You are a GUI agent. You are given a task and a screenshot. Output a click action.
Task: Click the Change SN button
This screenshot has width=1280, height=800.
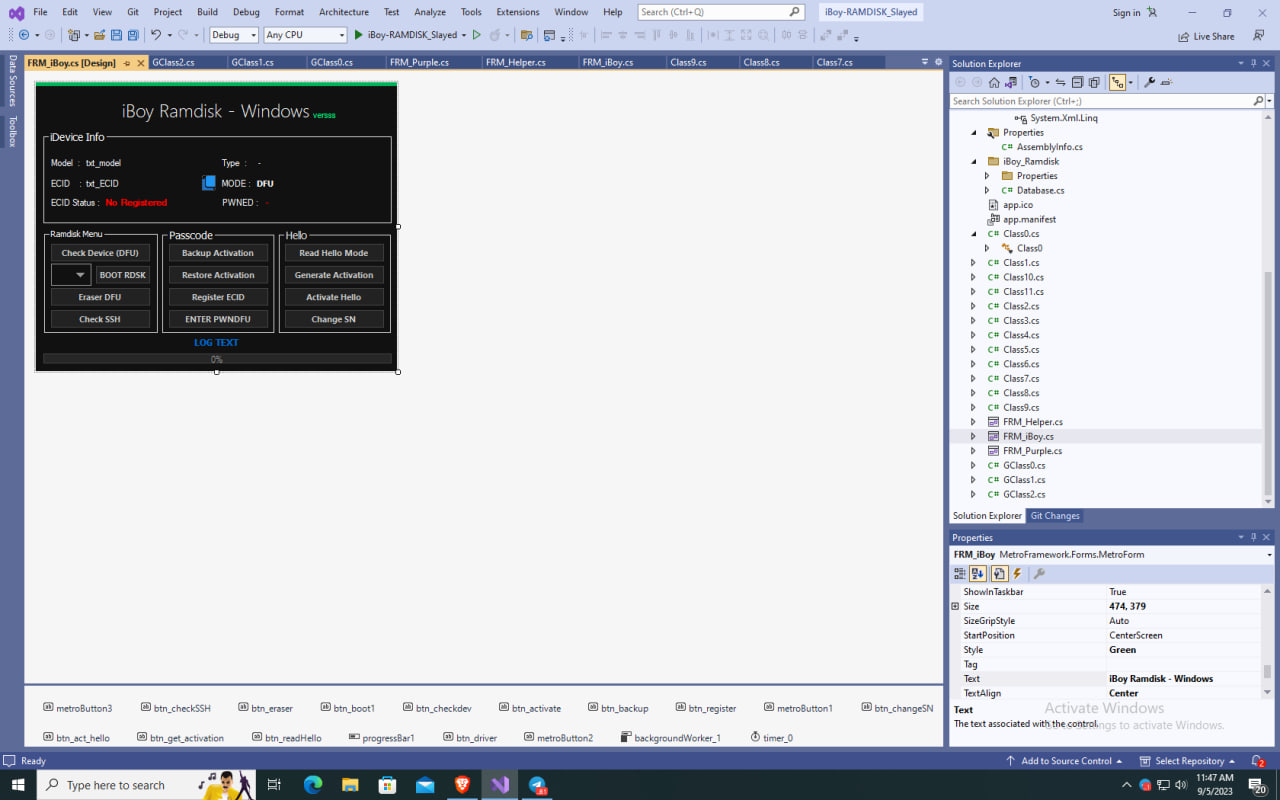tap(334, 319)
